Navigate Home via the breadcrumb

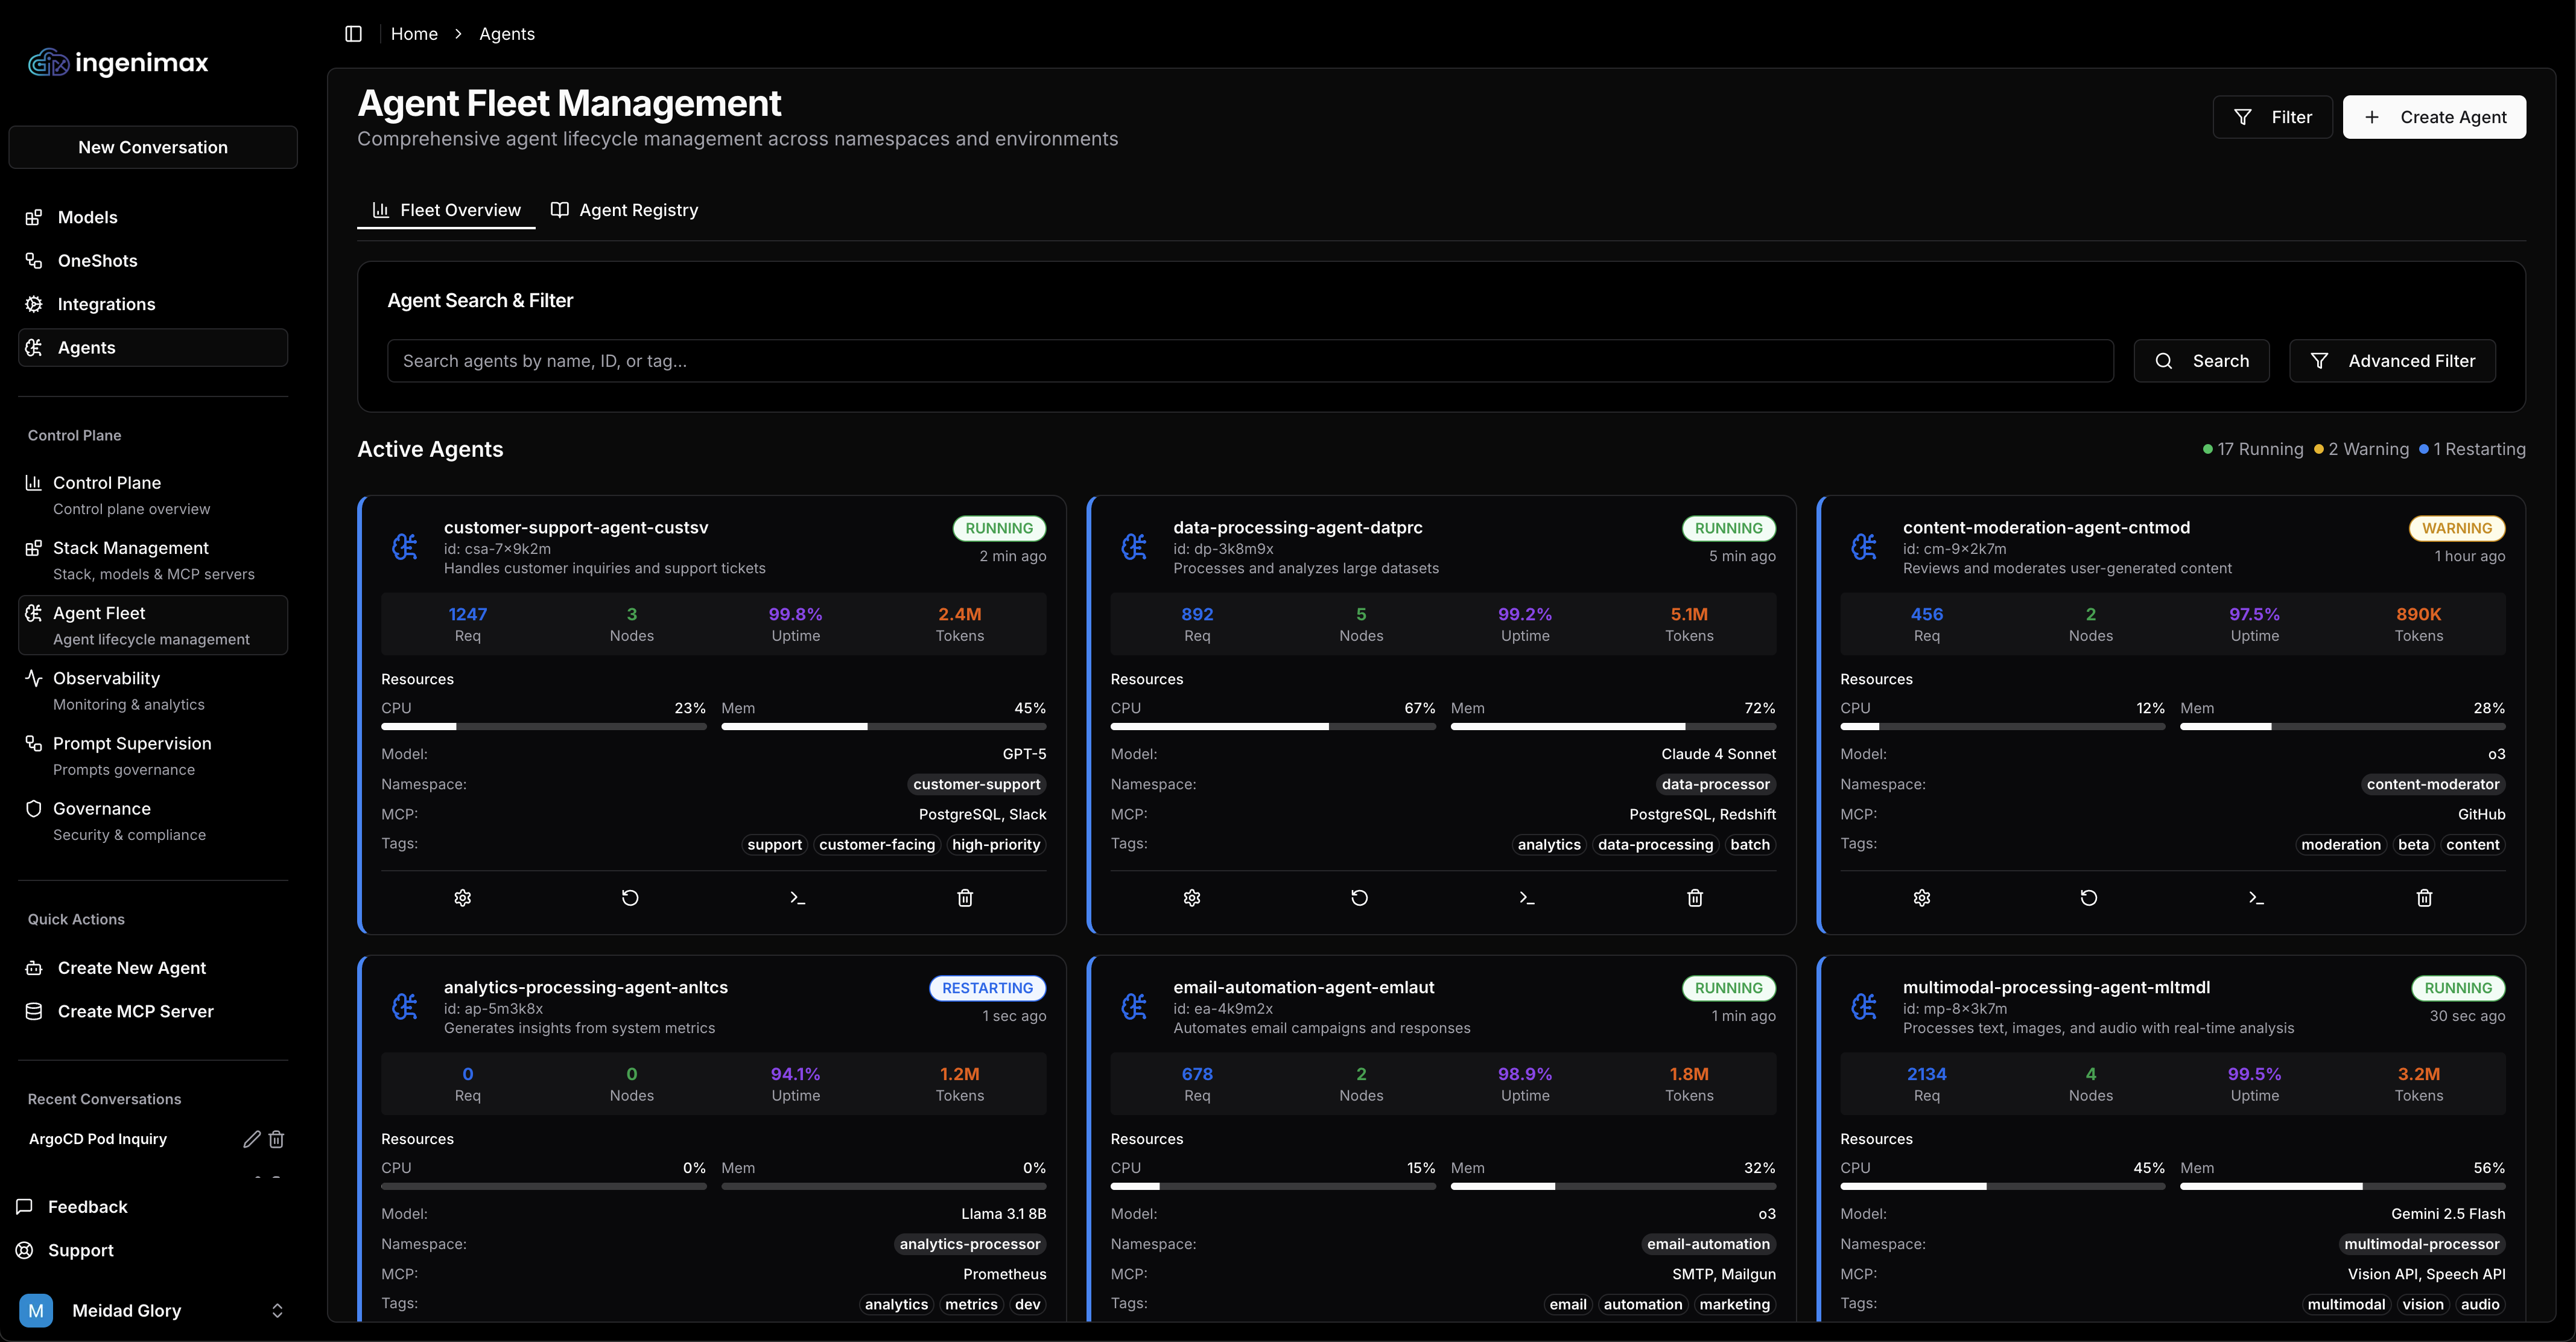point(414,33)
